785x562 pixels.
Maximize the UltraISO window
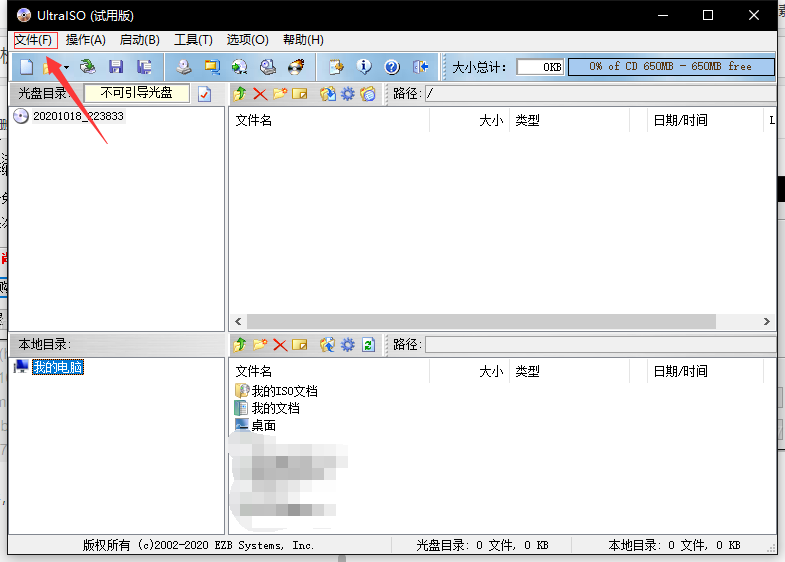coord(708,16)
